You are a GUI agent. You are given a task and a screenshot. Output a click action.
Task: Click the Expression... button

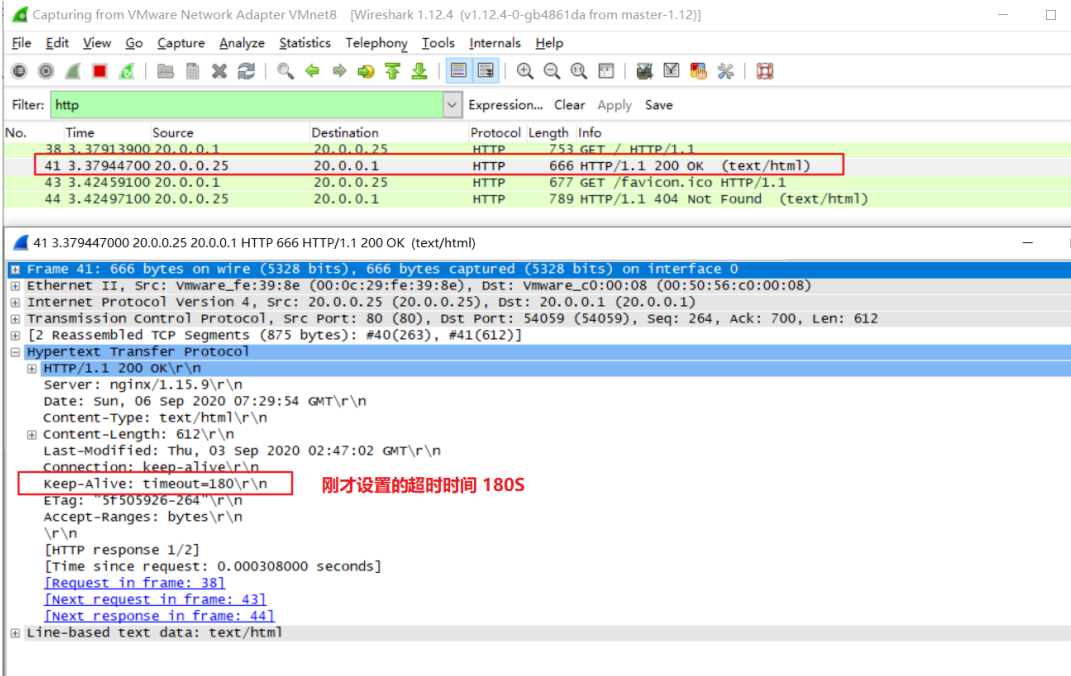(x=505, y=105)
